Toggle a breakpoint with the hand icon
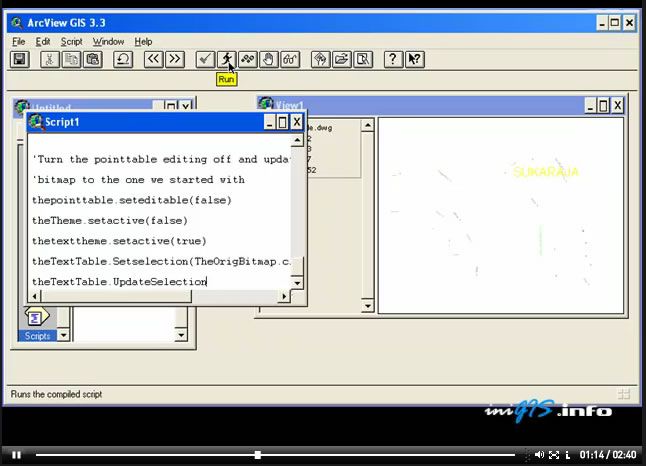Viewport: 646px width, 466px height. 269,60
